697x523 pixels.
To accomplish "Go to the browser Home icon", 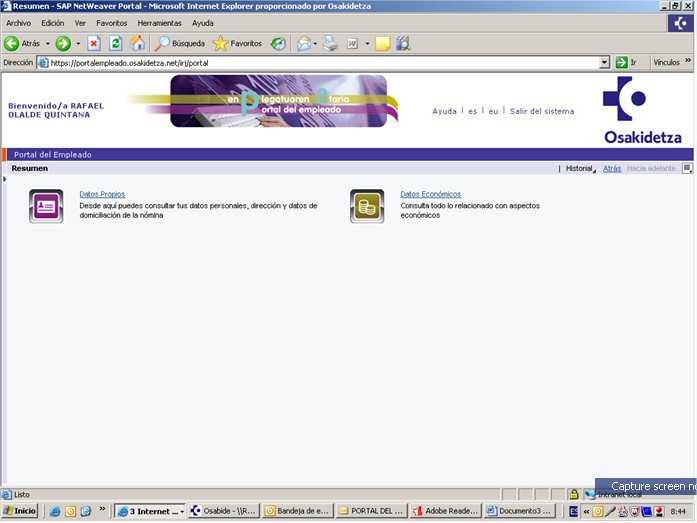I will (137, 43).
